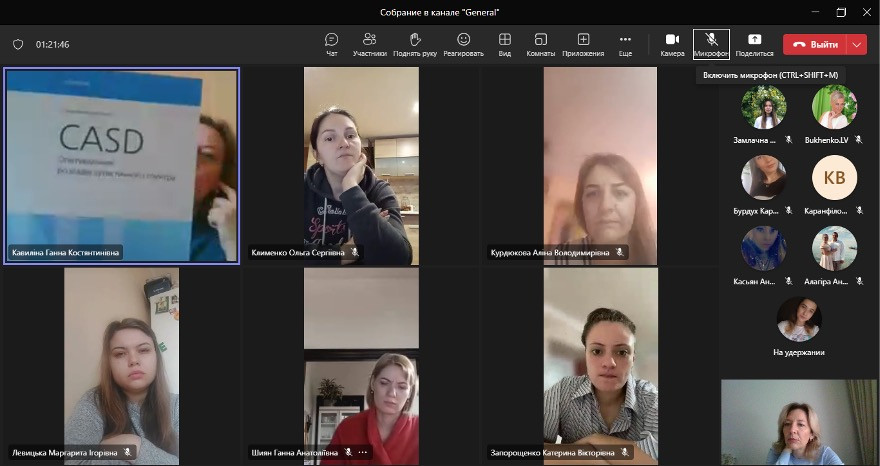Click the На удержании label
The height and width of the screenshot is (466, 880).
click(x=799, y=353)
